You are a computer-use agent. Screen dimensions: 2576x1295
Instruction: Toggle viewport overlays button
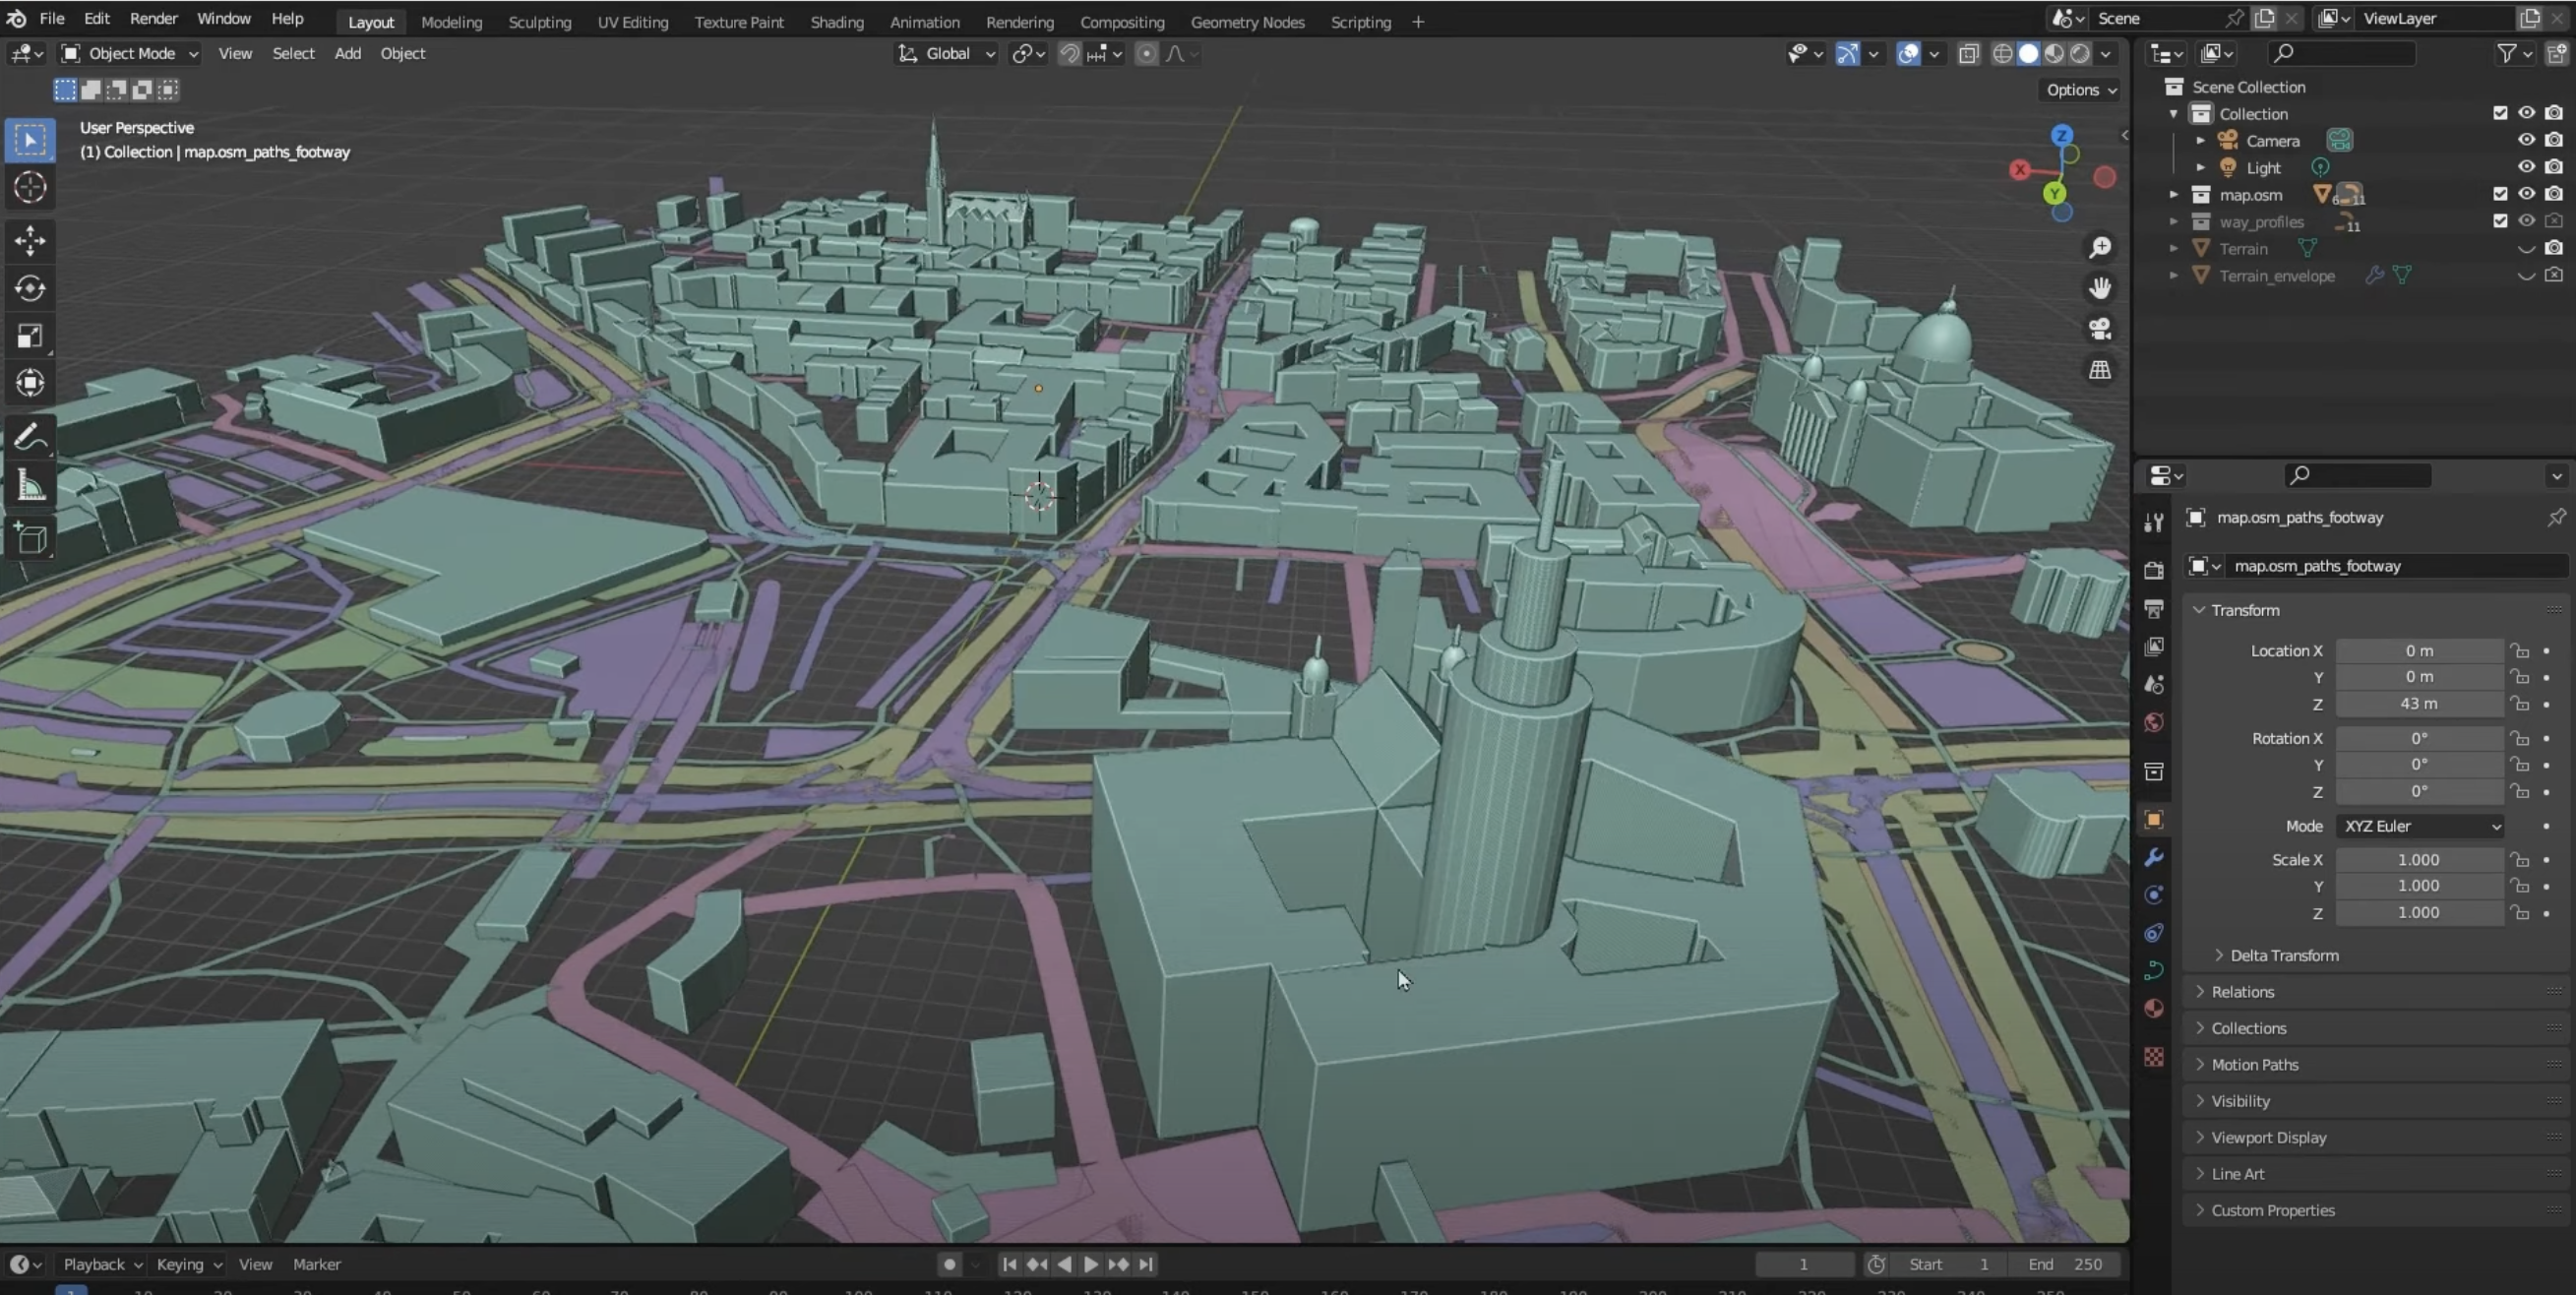point(1908,54)
